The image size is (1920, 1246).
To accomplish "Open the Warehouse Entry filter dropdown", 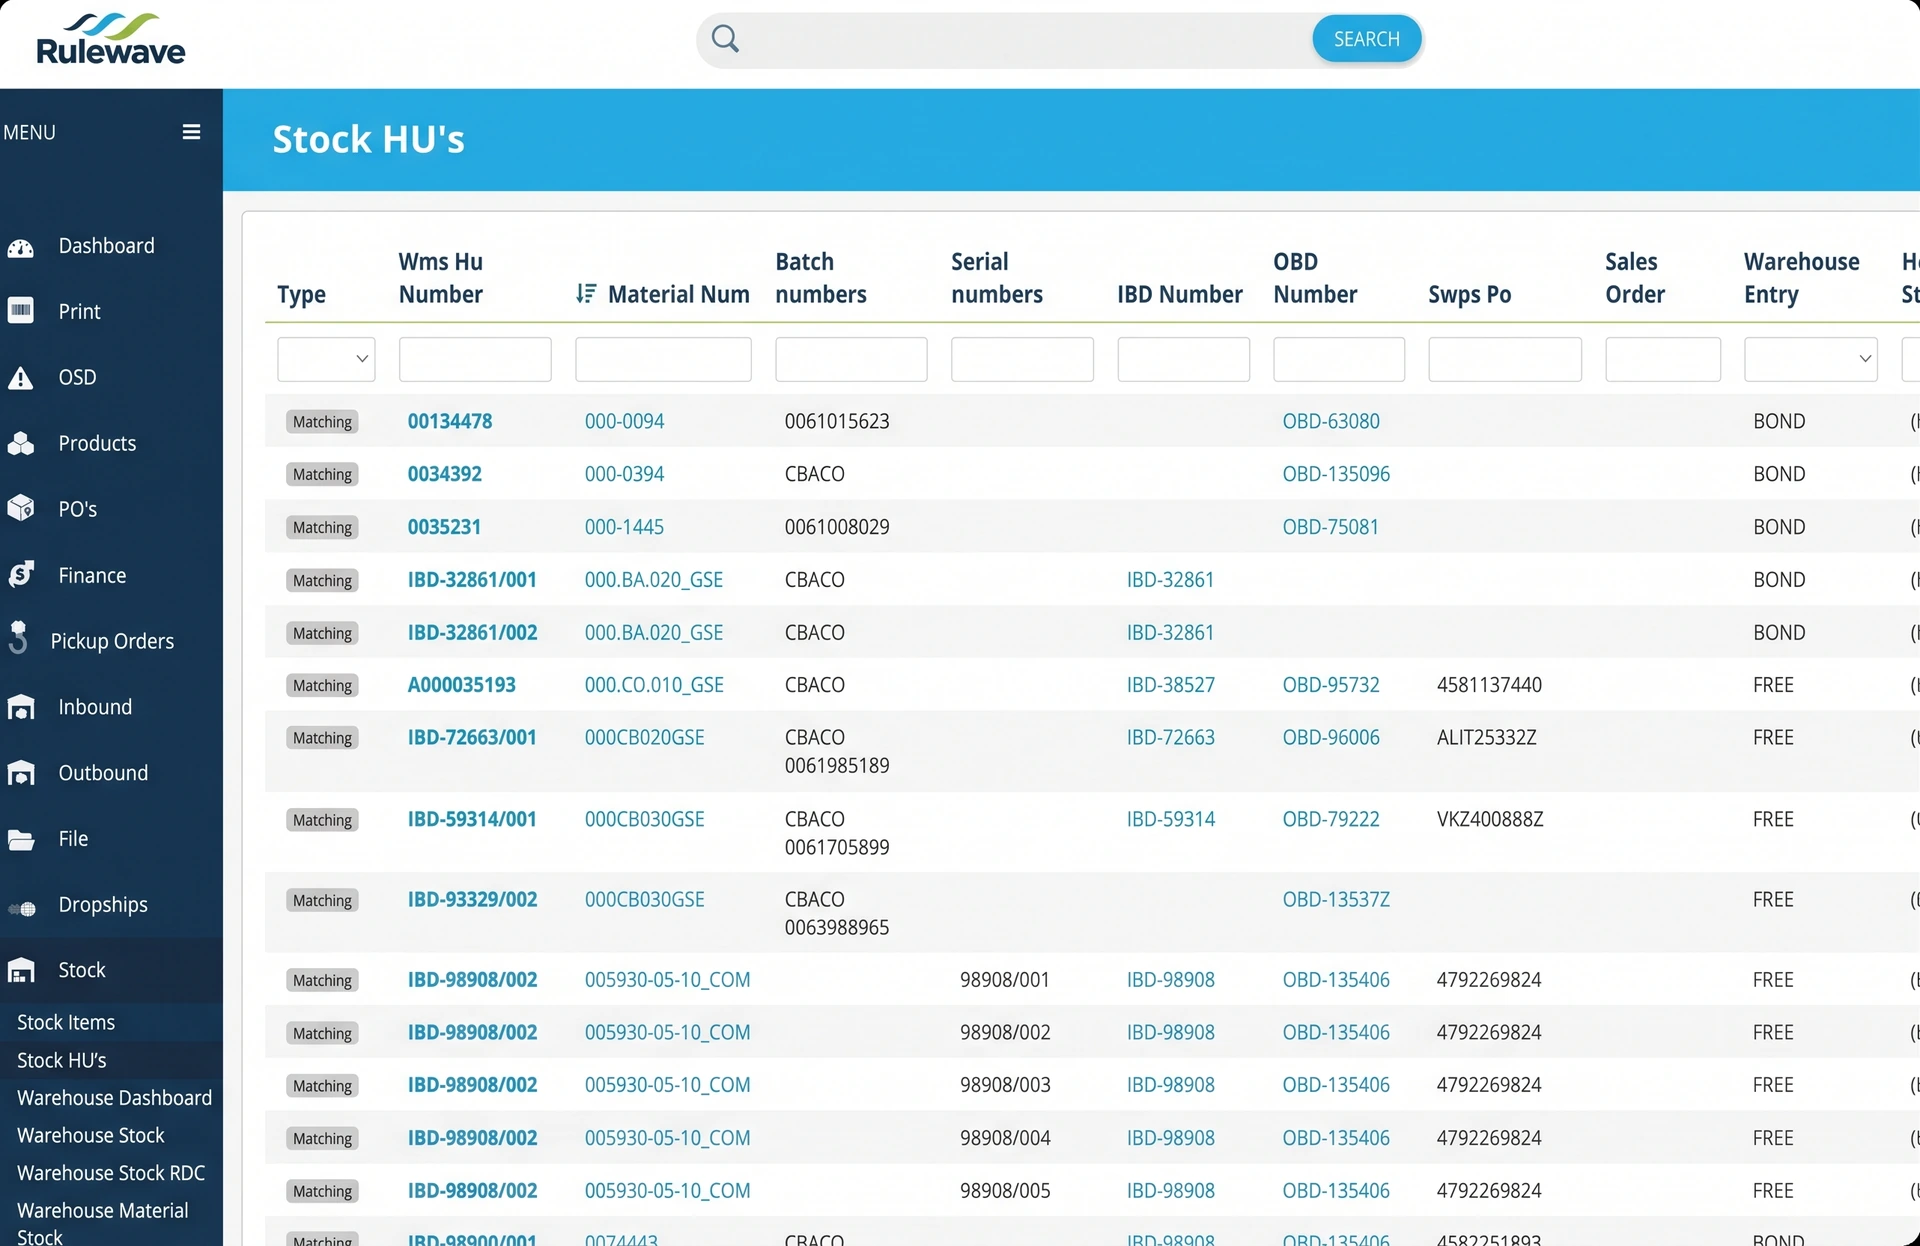I will [x=1811, y=359].
